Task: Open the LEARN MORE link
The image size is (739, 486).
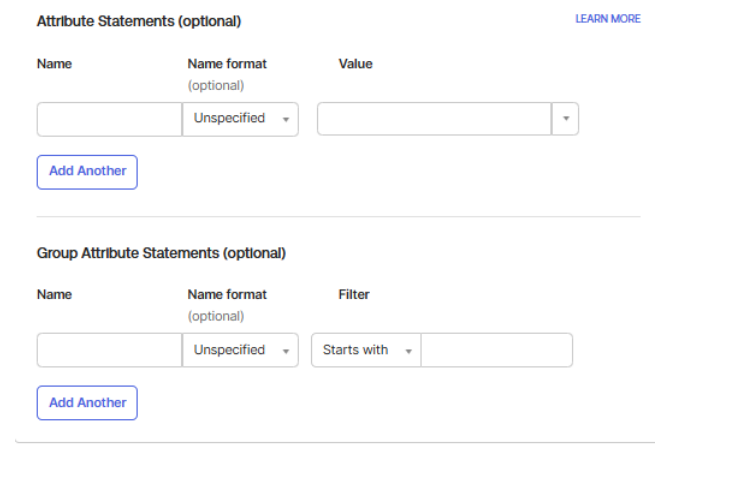Action: [607, 19]
